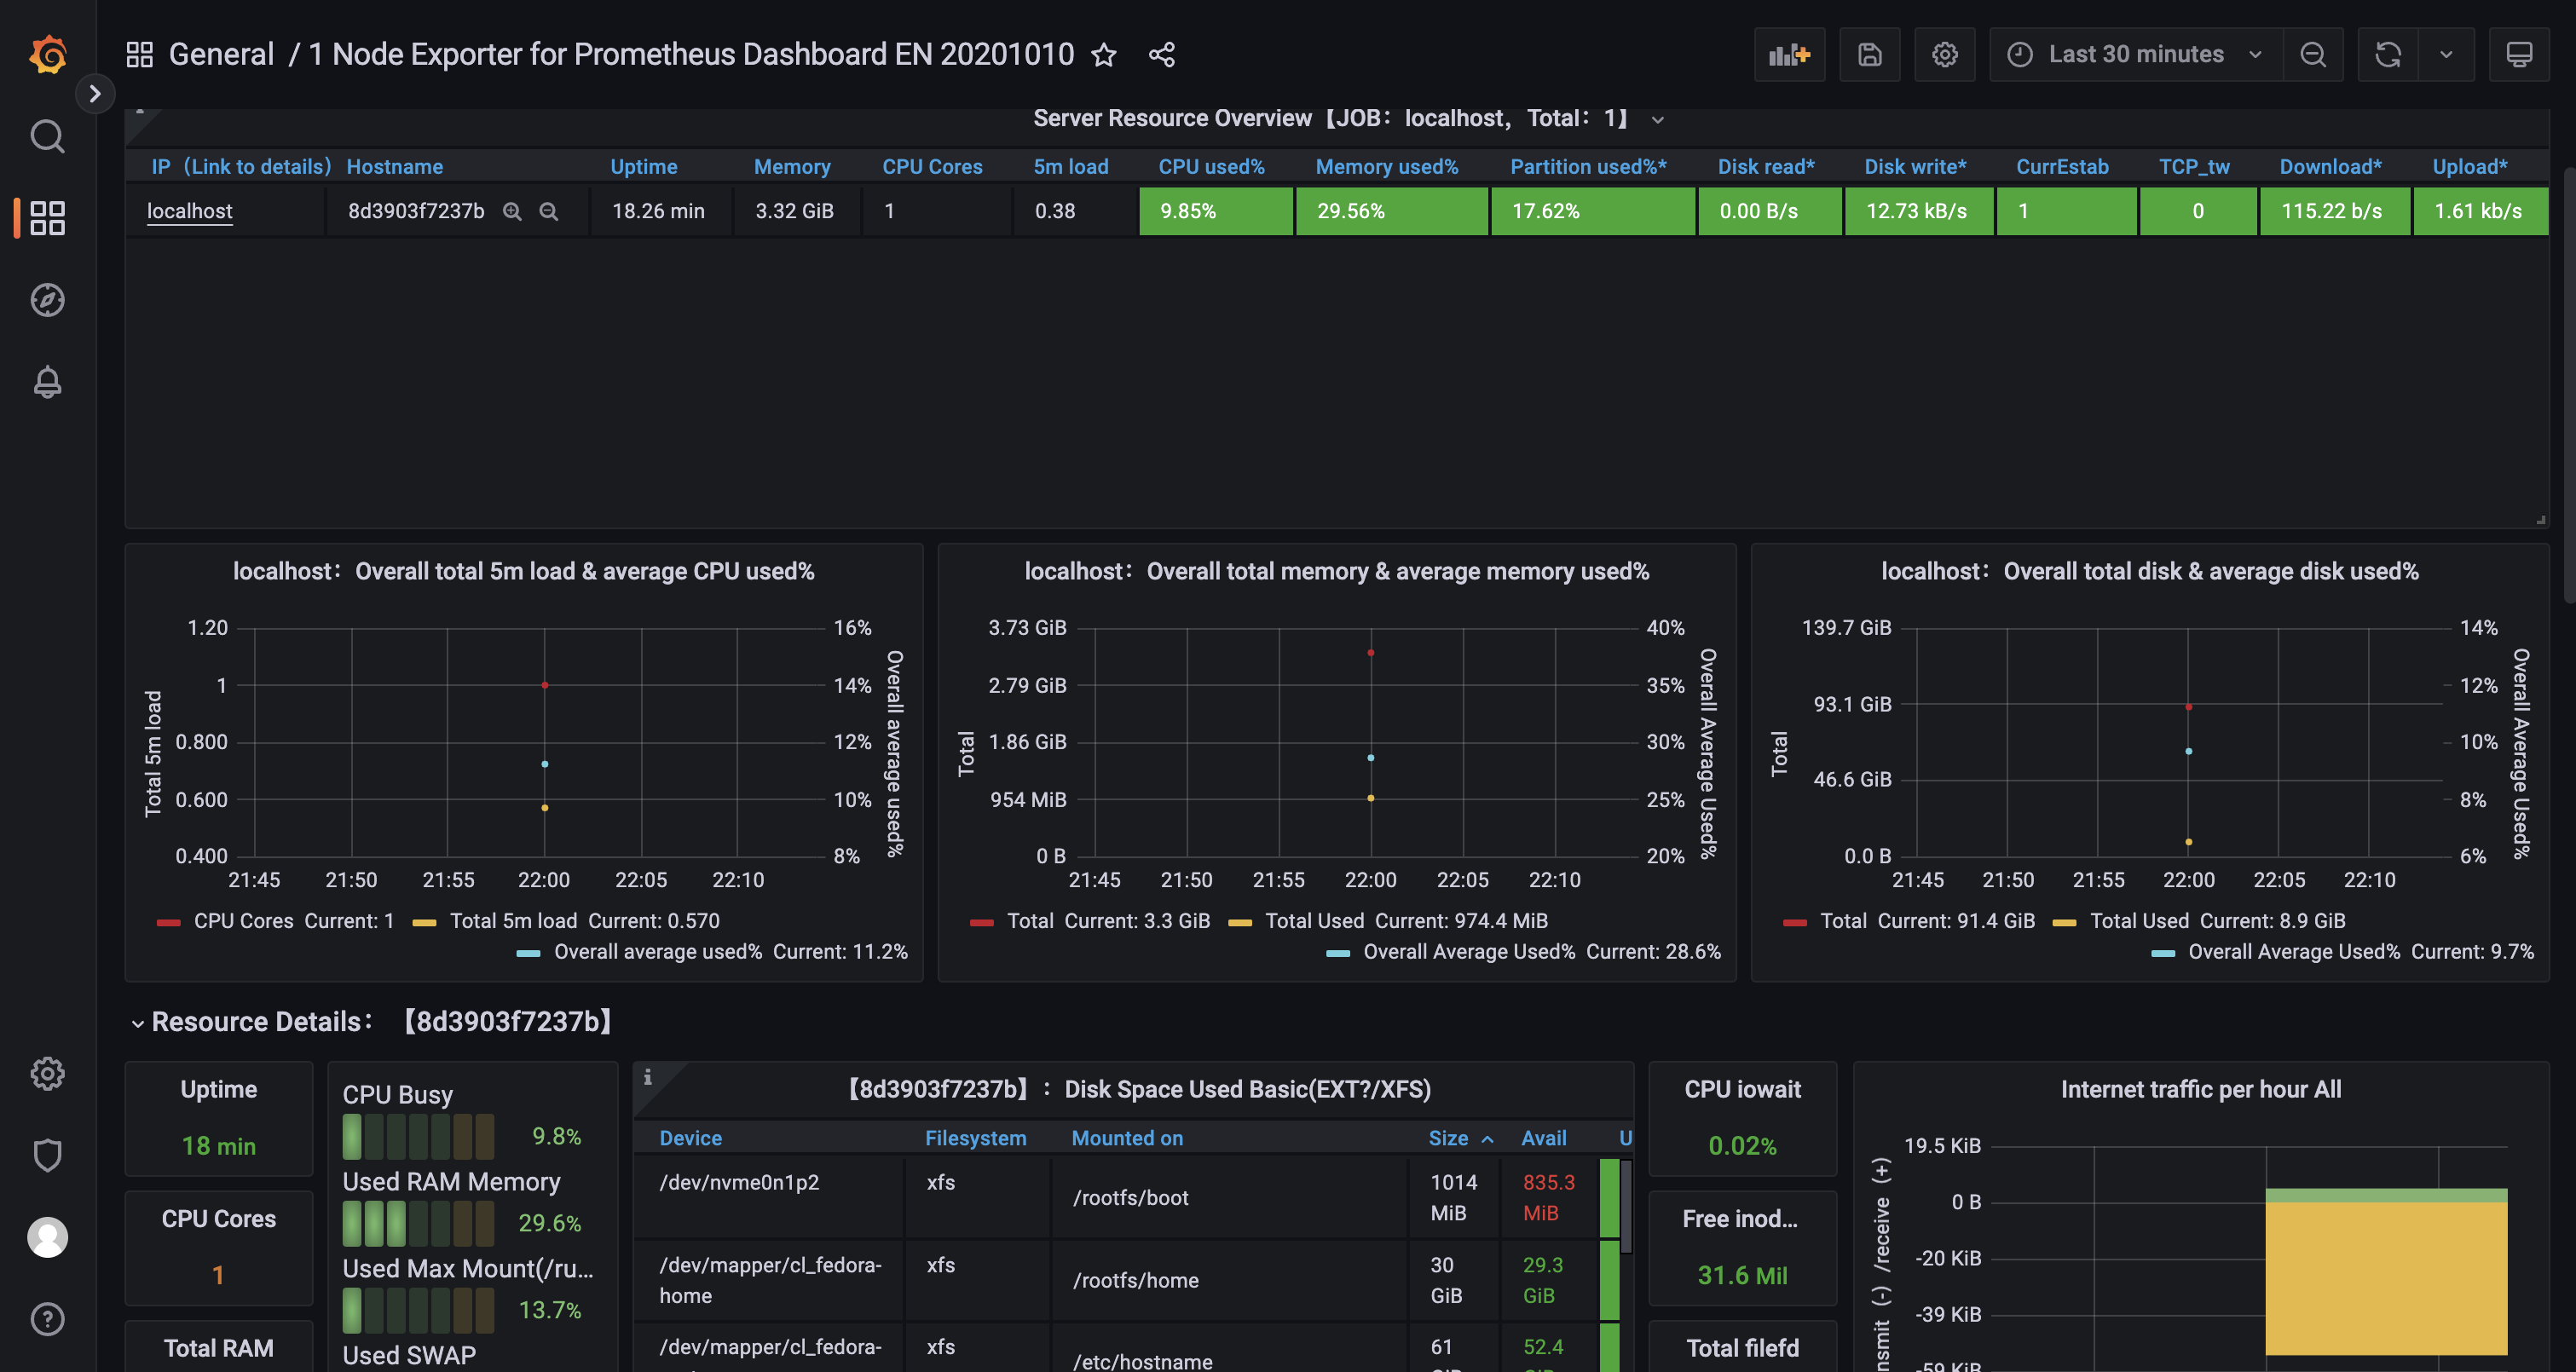2576x1372 pixels.
Task: Refresh the dashboard
Action: [x=2388, y=54]
